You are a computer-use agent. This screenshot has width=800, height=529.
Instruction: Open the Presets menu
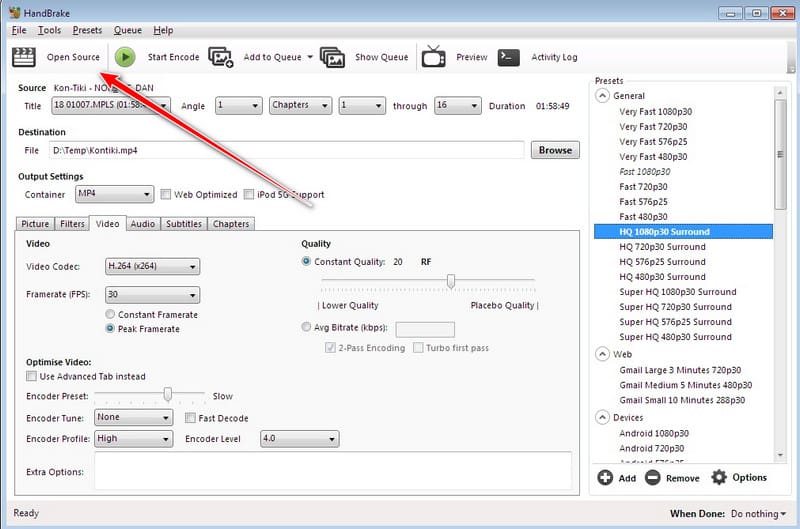(87, 31)
